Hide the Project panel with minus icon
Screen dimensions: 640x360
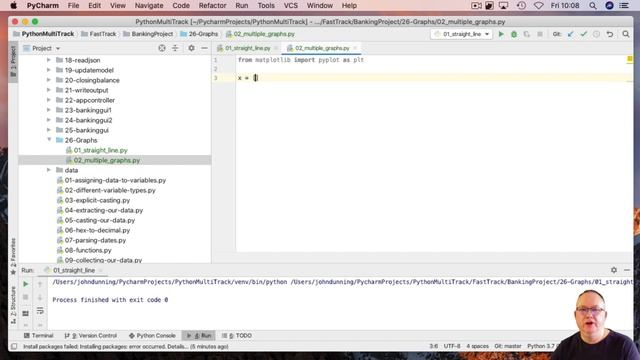tap(204, 48)
